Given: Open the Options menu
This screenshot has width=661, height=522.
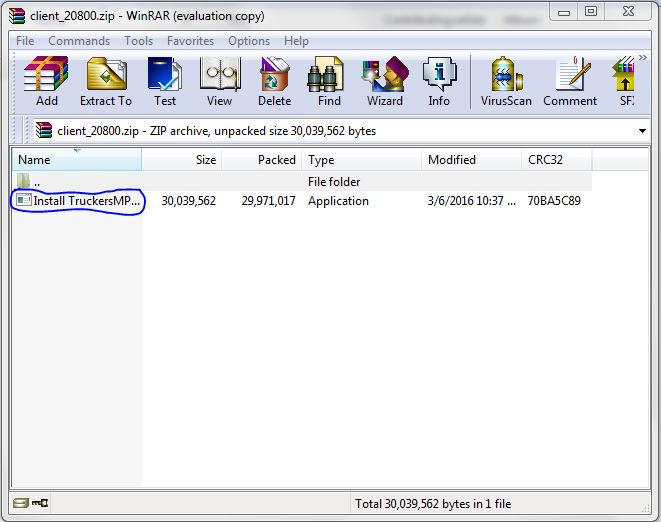Looking at the screenshot, I should pos(249,41).
